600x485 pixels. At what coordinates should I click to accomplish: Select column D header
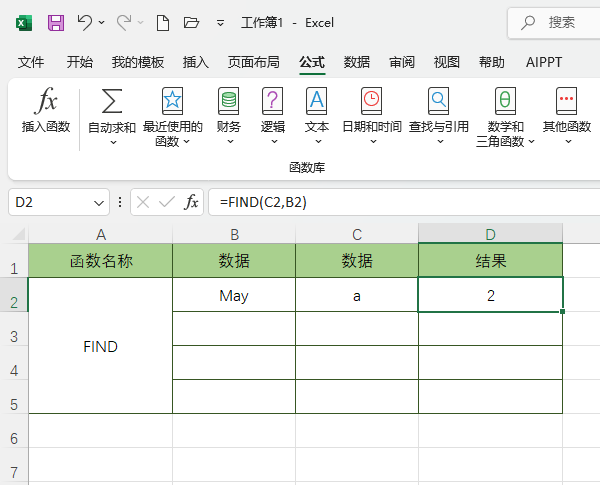[490, 234]
